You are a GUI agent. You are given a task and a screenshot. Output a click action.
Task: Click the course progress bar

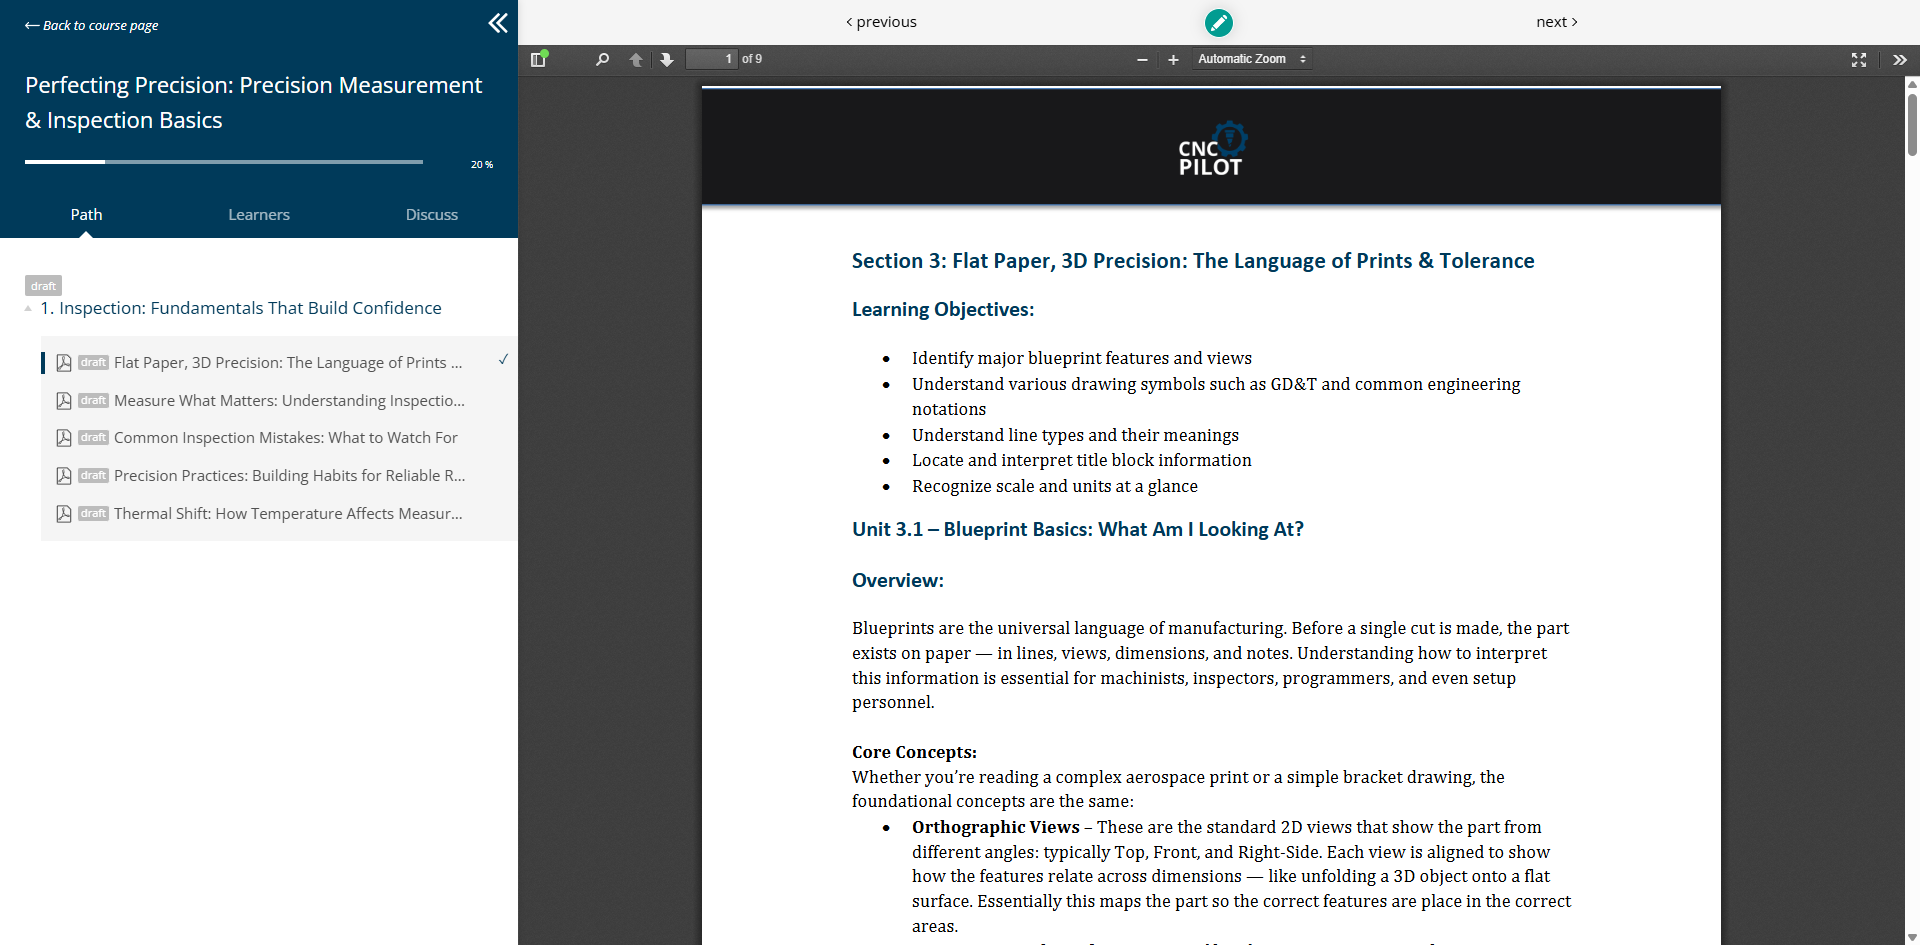(x=224, y=162)
